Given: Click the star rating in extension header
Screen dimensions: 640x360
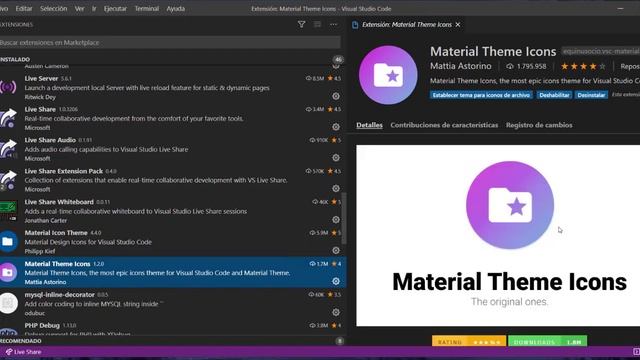Looking at the screenshot, I should pos(583,66).
